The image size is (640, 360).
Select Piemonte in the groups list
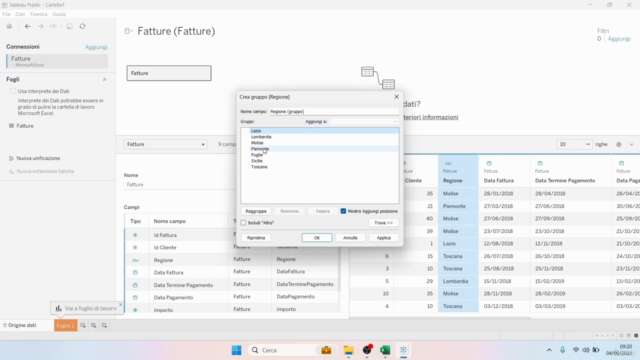tap(260, 149)
